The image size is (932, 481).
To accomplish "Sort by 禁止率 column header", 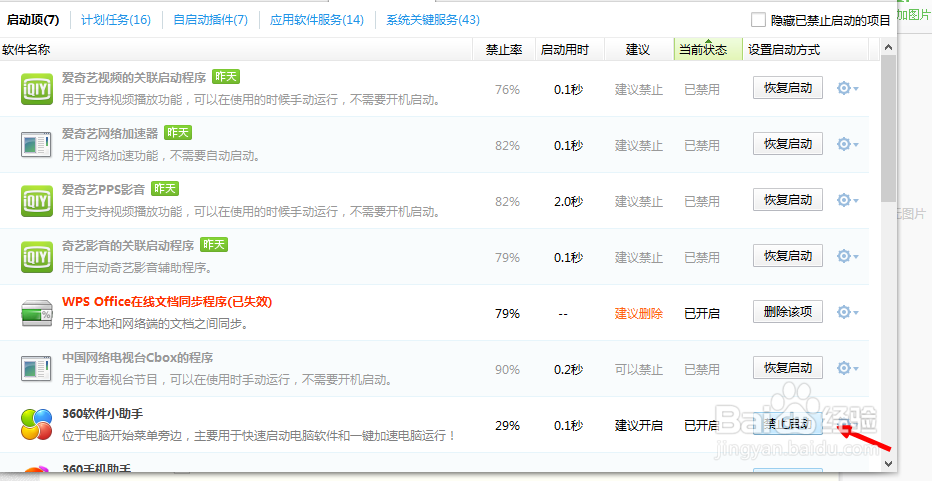I will point(504,50).
